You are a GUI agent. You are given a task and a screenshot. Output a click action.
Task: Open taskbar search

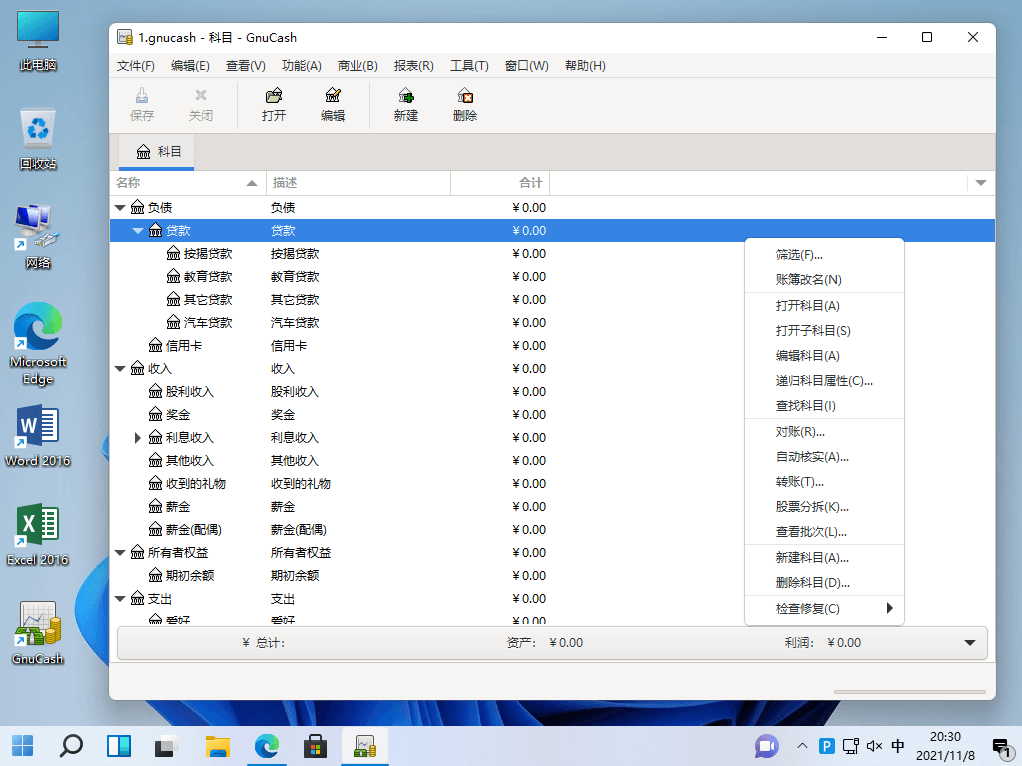71,746
